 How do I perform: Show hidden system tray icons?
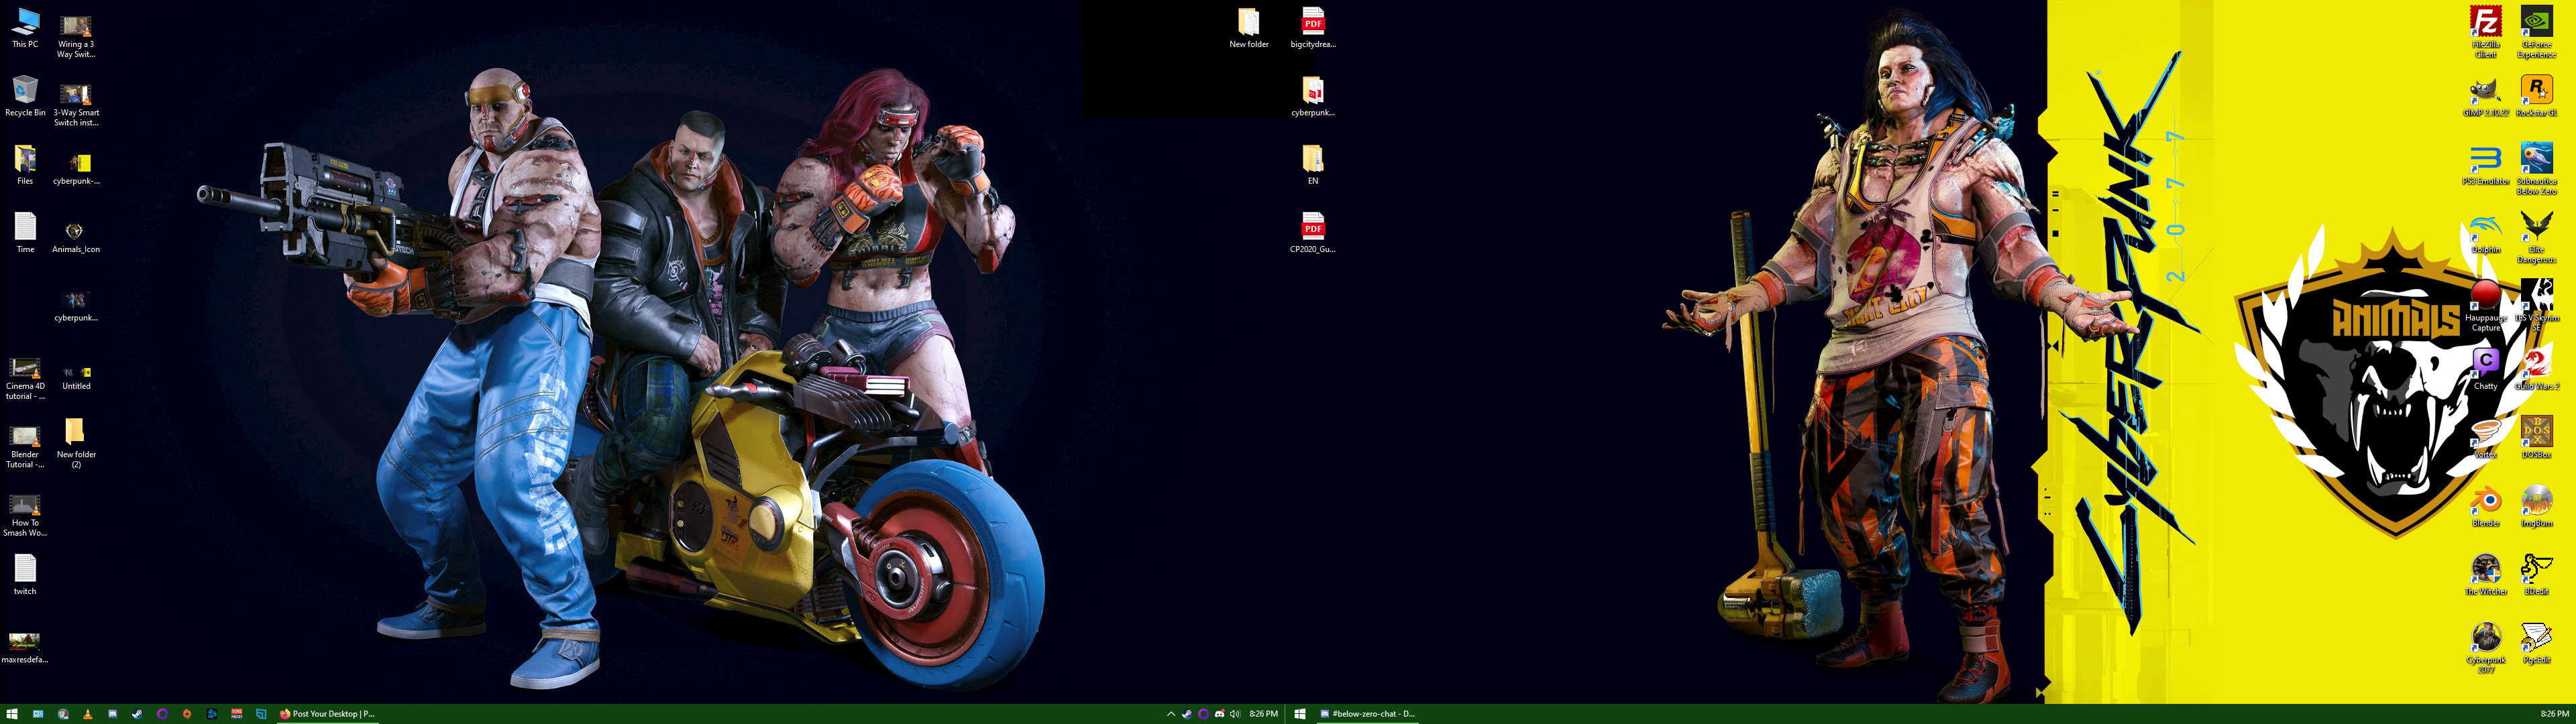pyautogui.click(x=1171, y=714)
